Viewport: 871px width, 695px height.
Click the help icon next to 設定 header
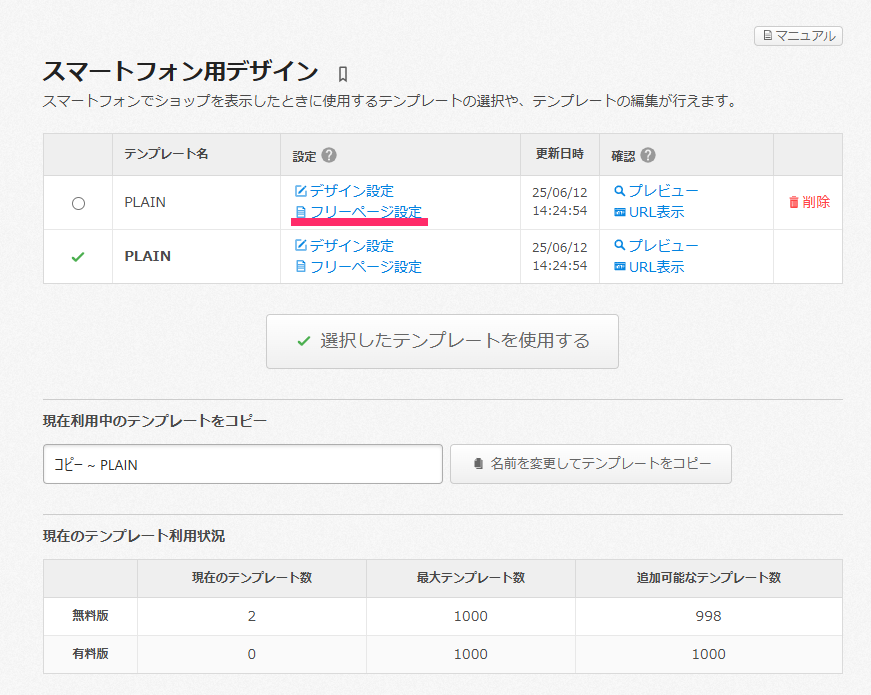(329, 155)
